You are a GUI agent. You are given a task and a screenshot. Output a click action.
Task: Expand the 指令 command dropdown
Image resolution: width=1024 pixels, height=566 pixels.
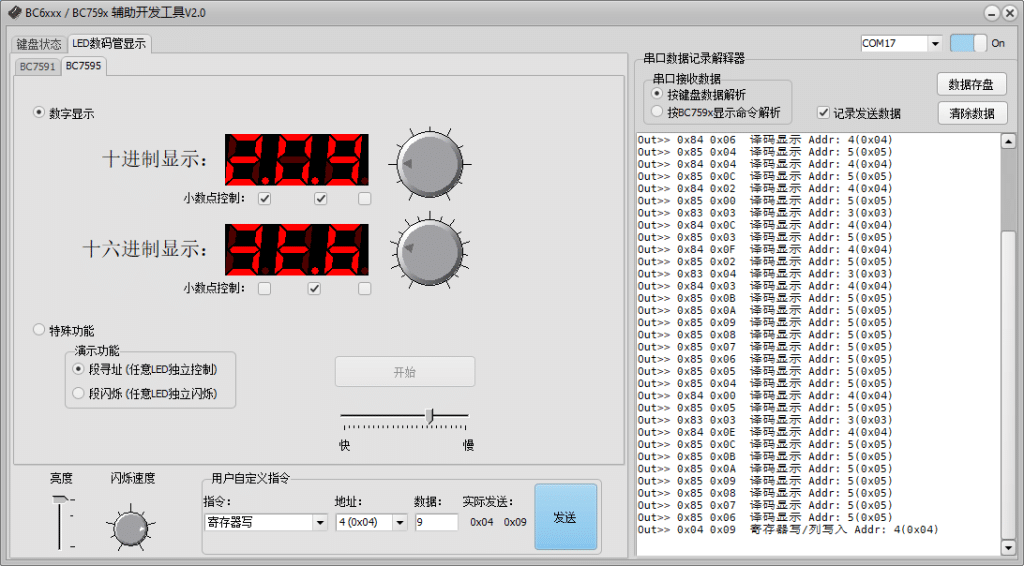[320, 522]
